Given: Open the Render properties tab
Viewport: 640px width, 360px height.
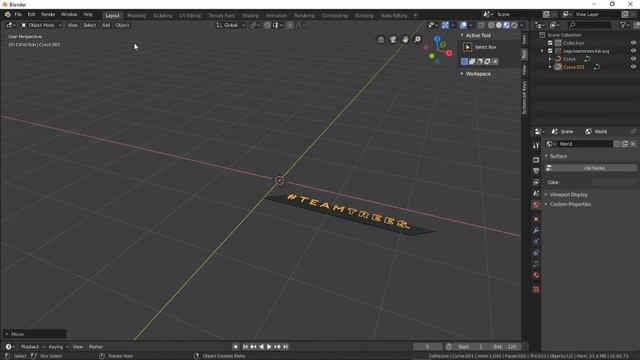Looking at the screenshot, I should [x=536, y=160].
